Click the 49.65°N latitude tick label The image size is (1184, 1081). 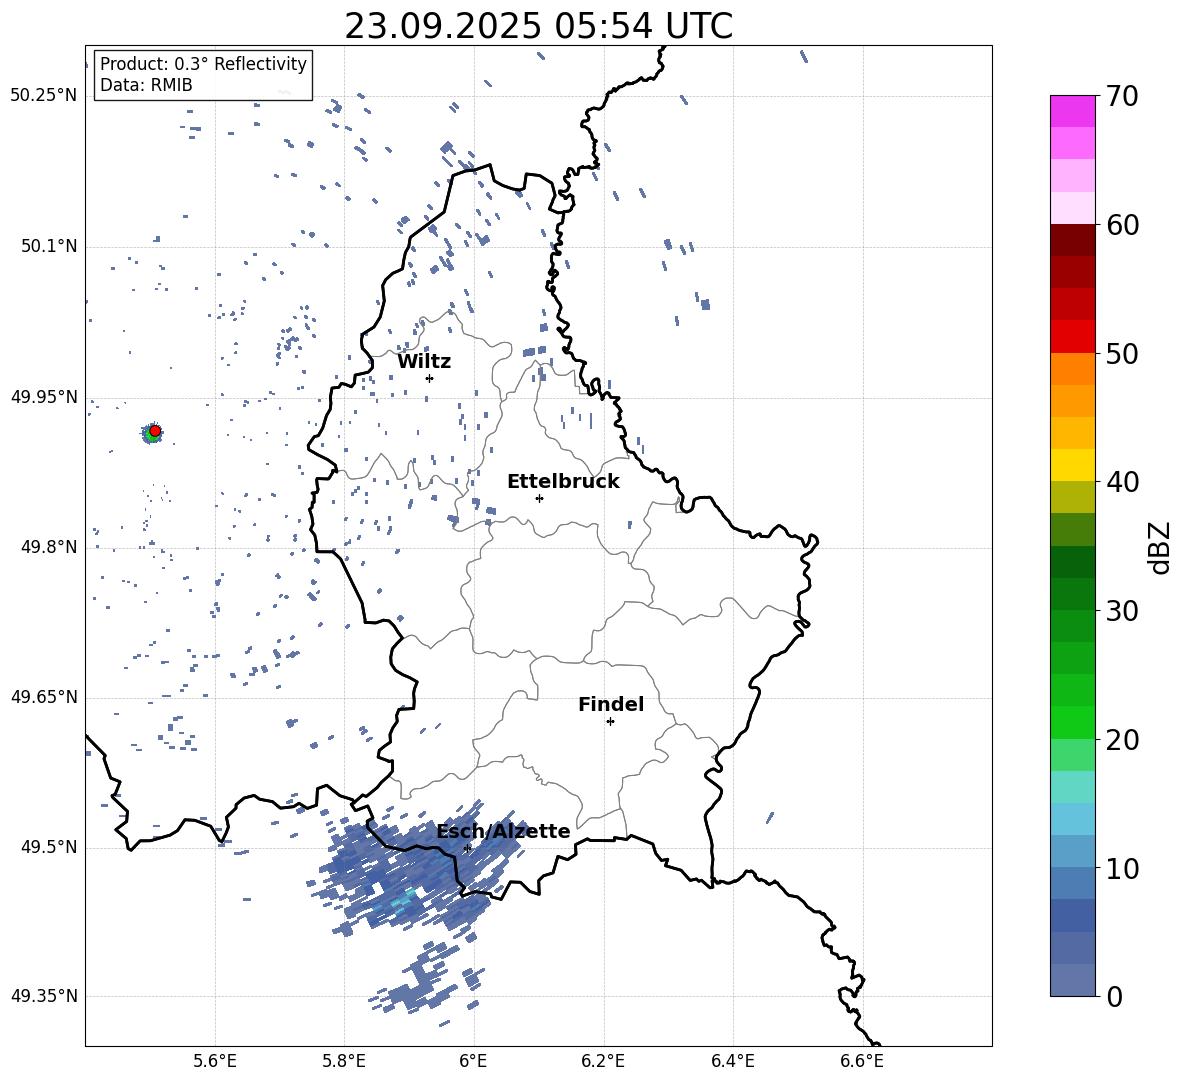(44, 697)
